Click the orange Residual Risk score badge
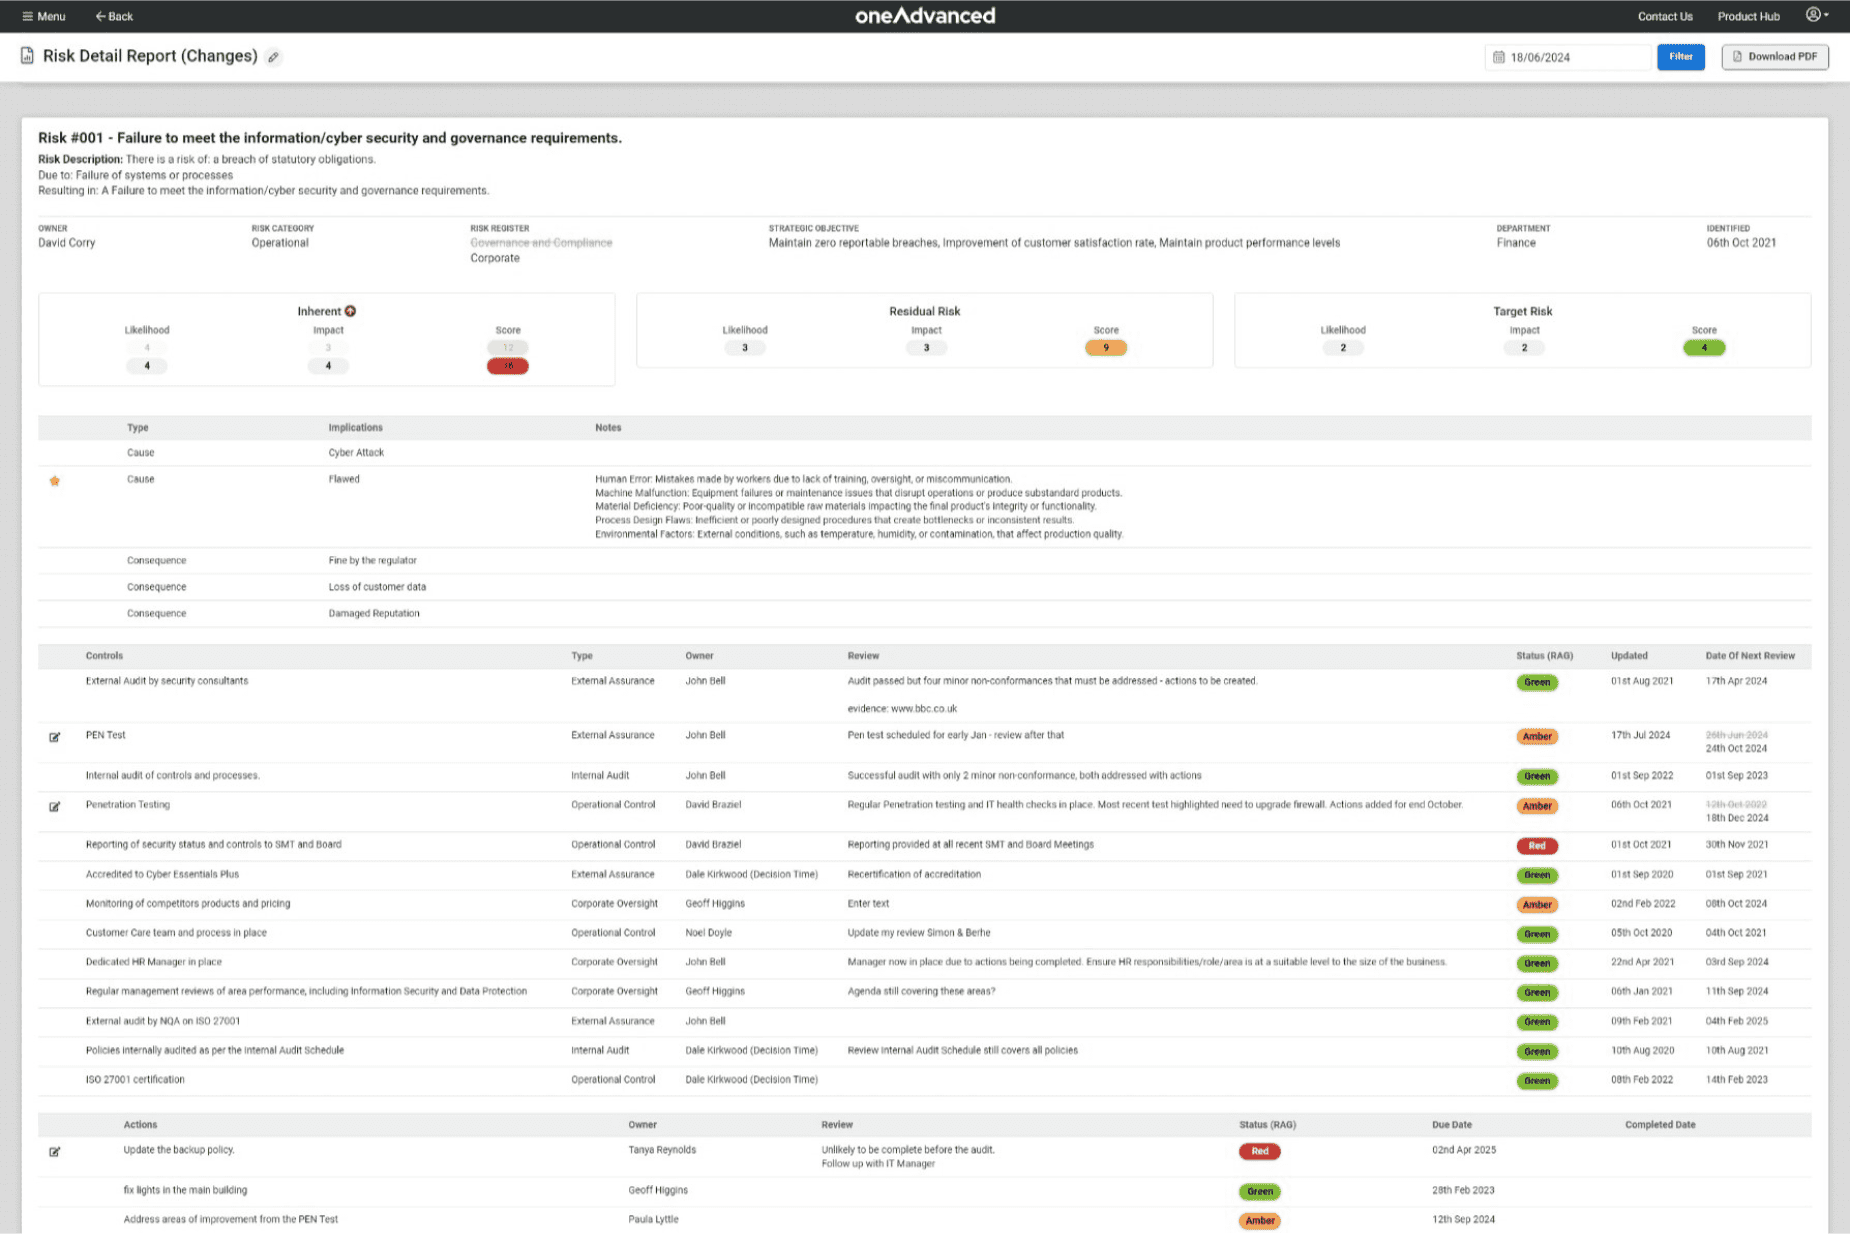The width and height of the screenshot is (1850, 1234). click(1105, 348)
